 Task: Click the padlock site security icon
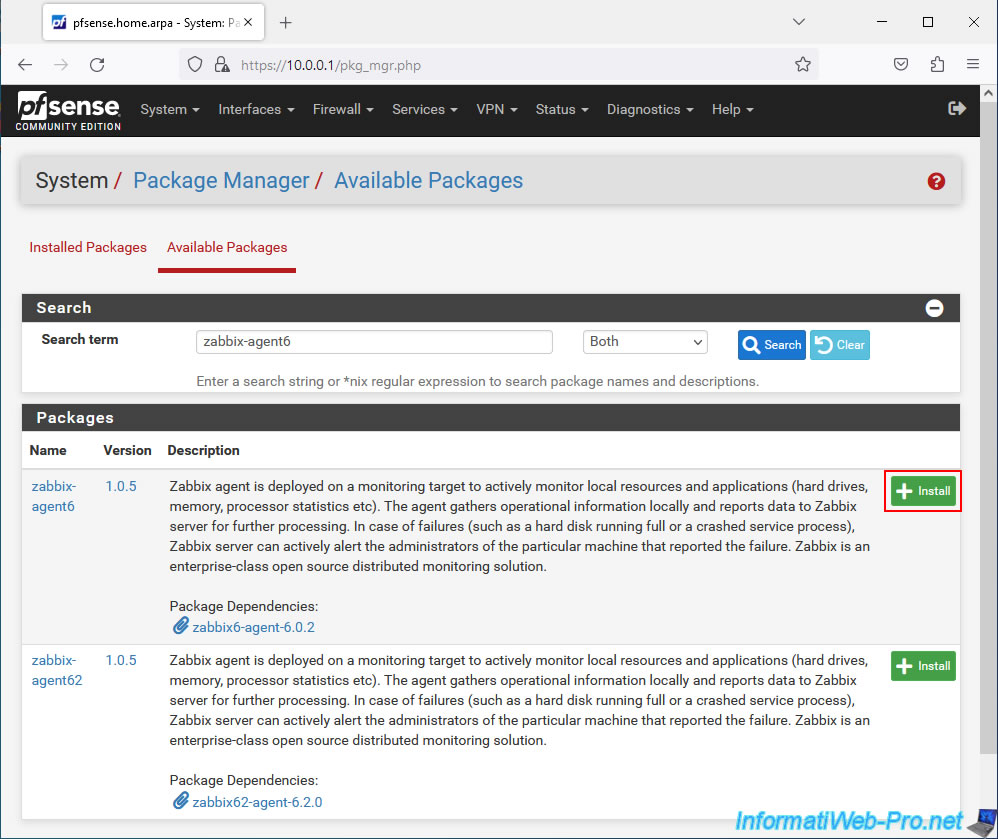tap(221, 65)
